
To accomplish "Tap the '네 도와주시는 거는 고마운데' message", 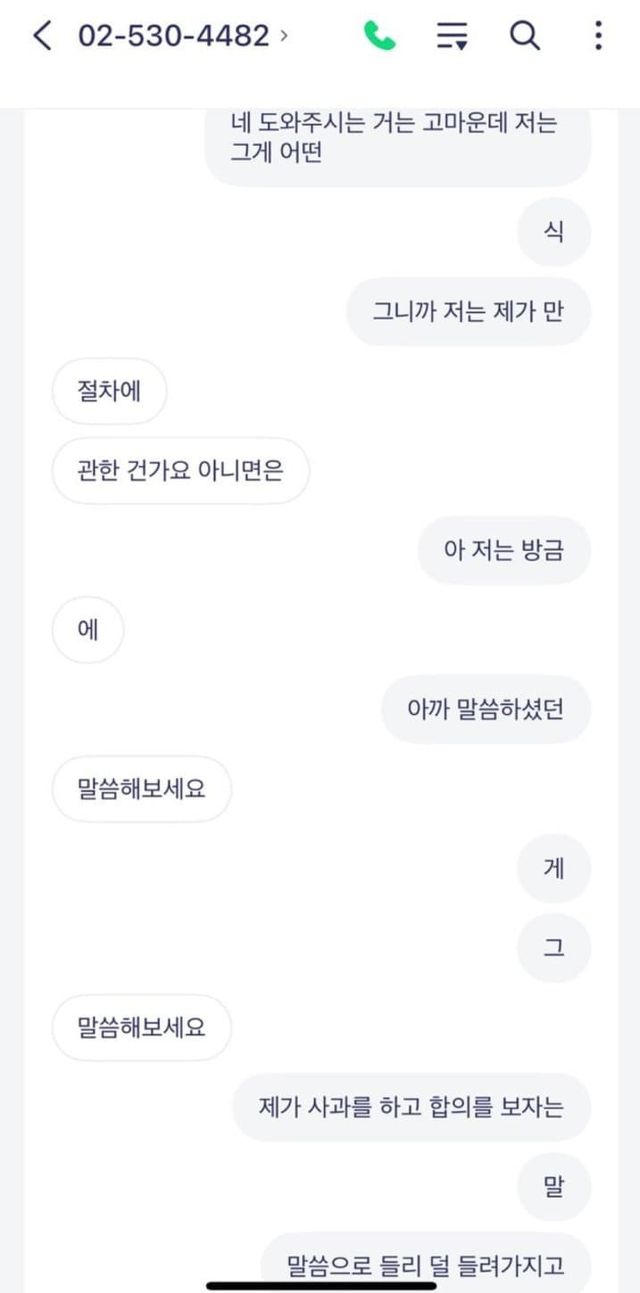I will (398, 140).
